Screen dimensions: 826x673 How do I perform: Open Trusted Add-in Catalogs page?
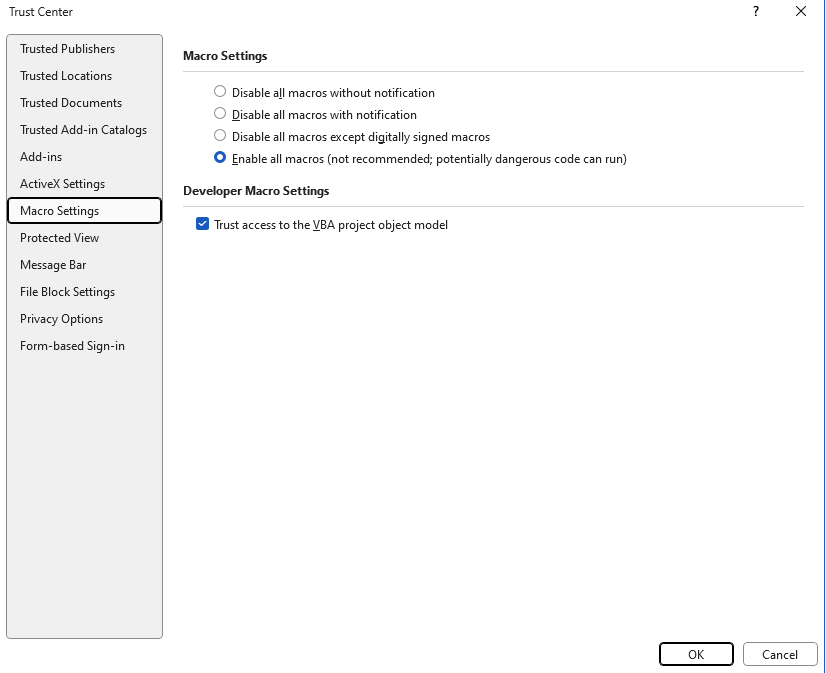[84, 130]
